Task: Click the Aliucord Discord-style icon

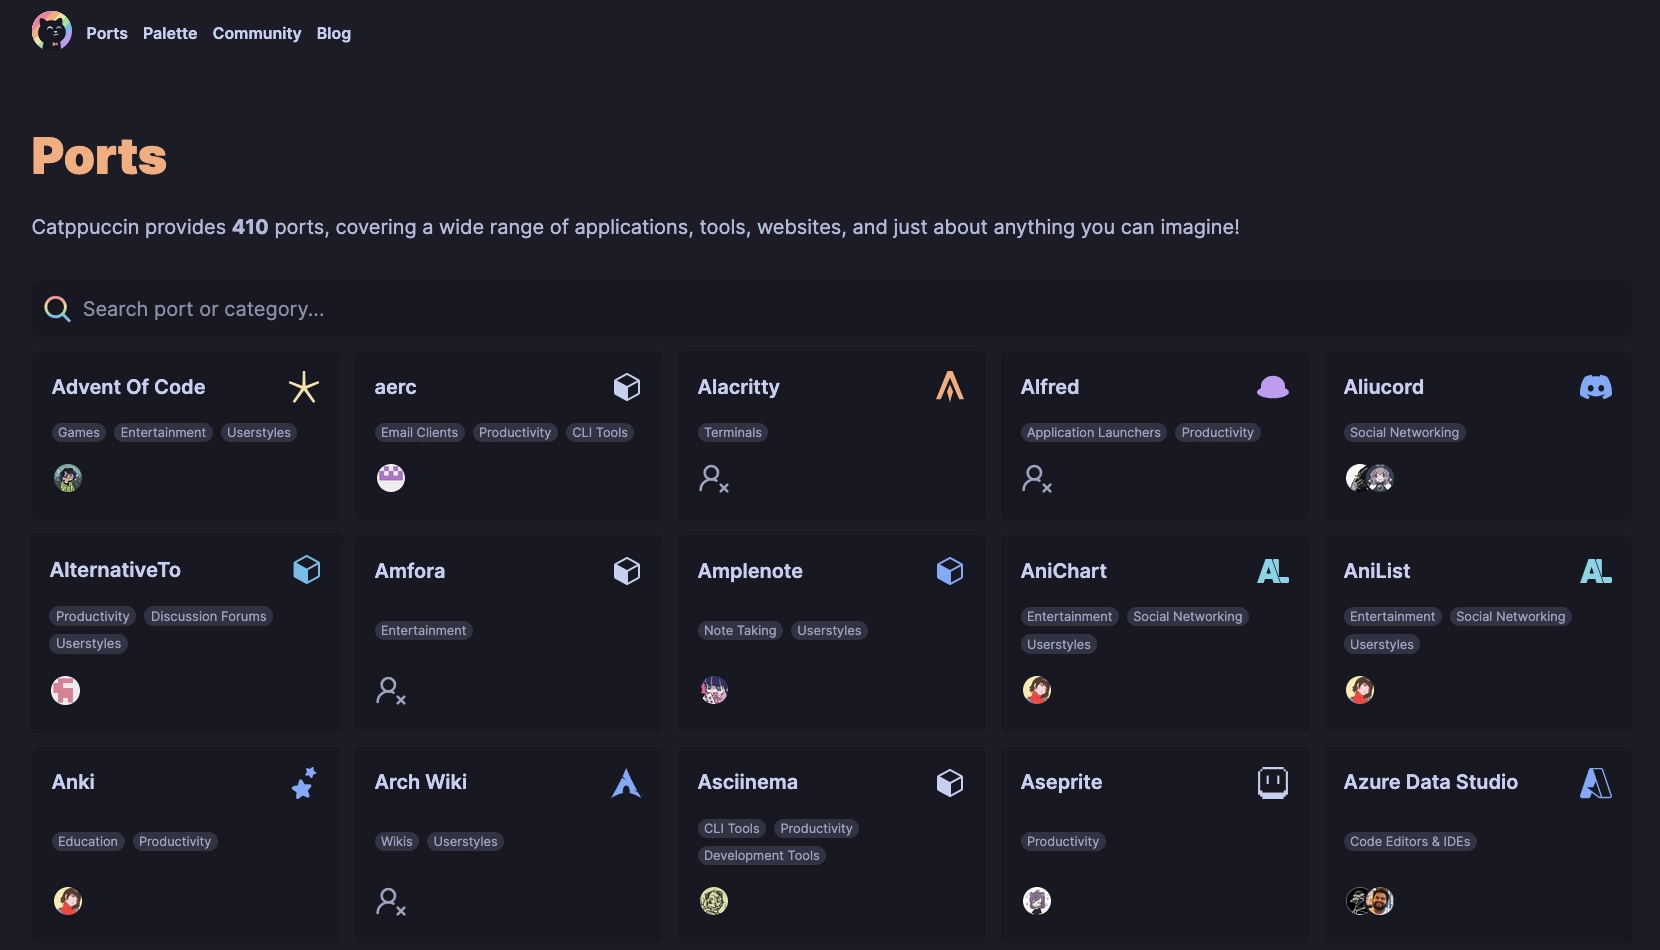Action: click(x=1596, y=387)
